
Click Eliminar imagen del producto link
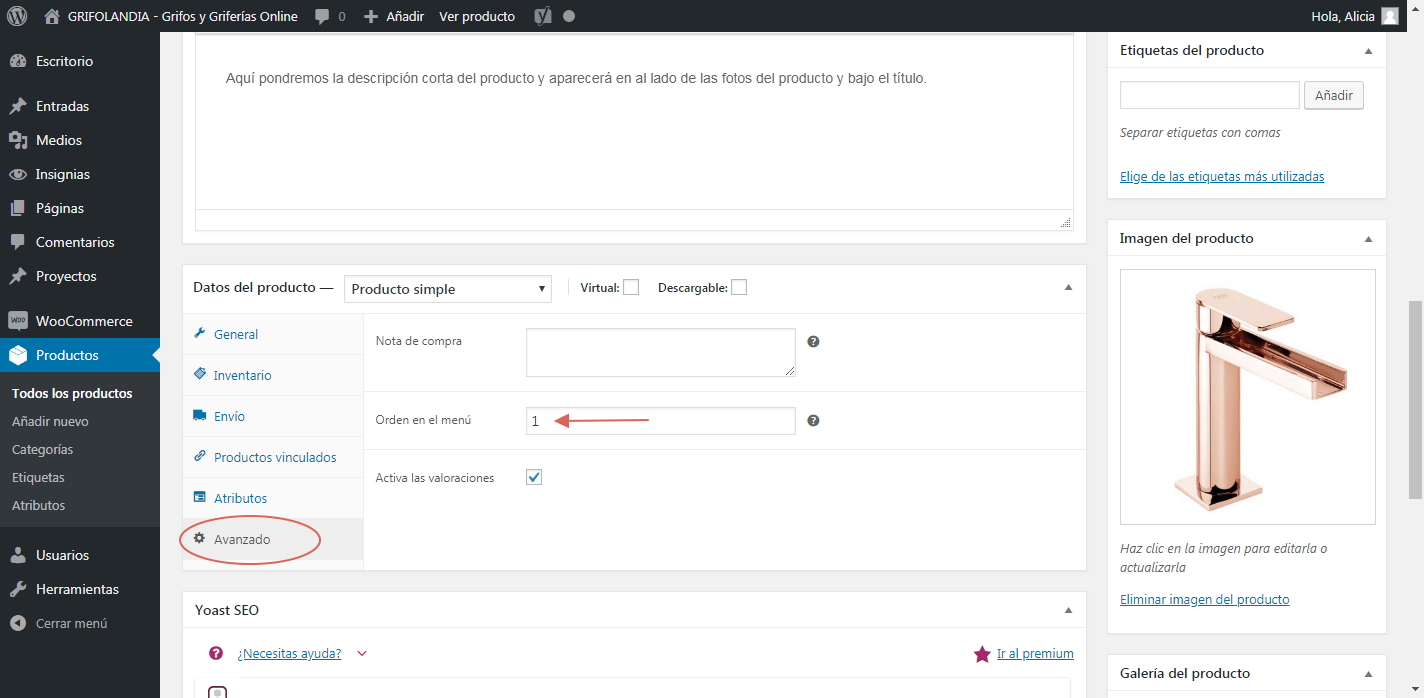coord(1205,599)
